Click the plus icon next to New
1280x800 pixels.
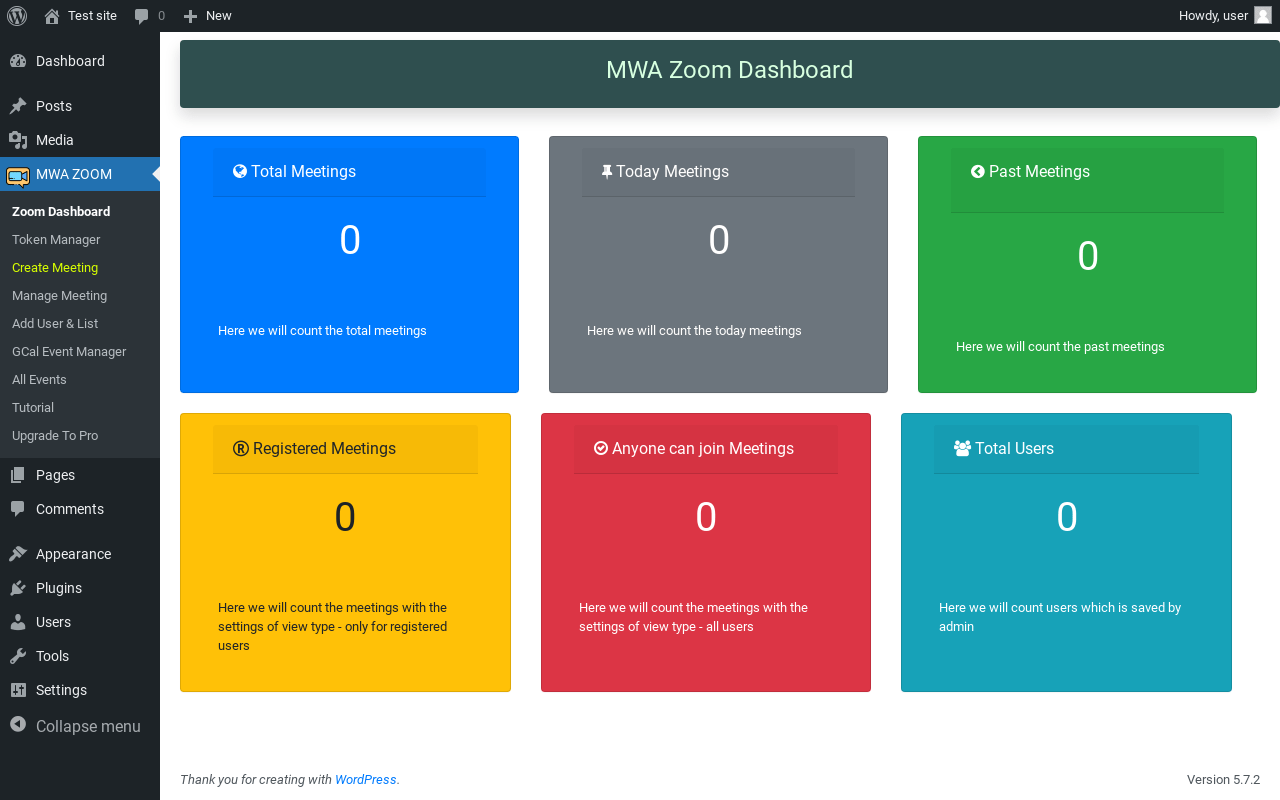click(190, 16)
